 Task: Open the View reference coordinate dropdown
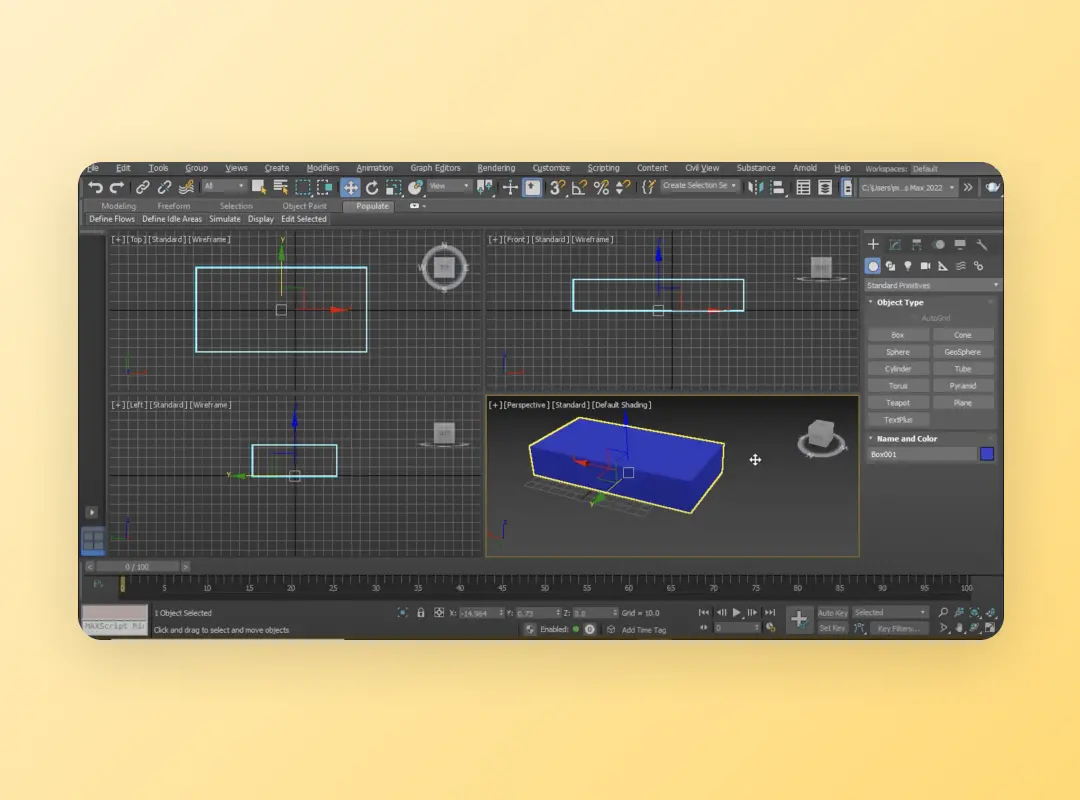tap(450, 186)
